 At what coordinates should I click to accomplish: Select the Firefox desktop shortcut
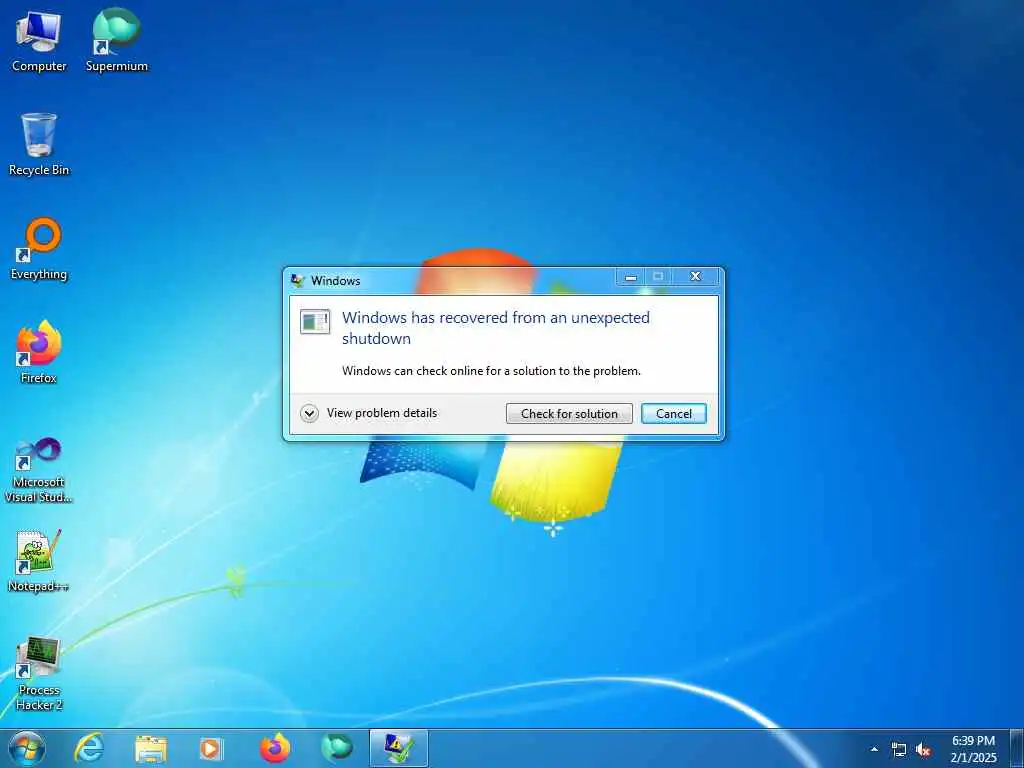(39, 352)
